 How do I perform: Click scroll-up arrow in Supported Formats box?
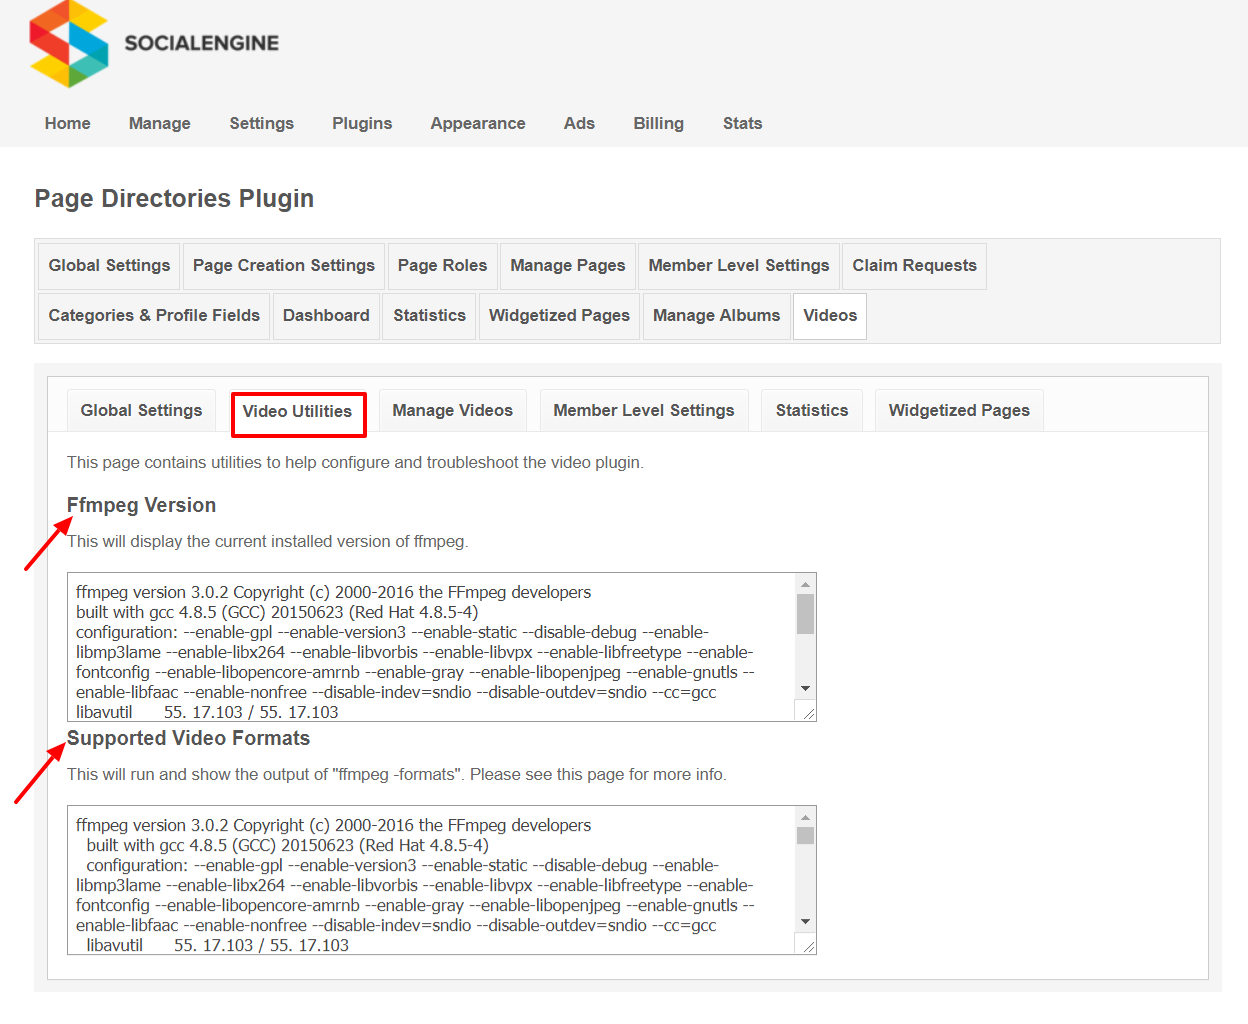coord(805,817)
